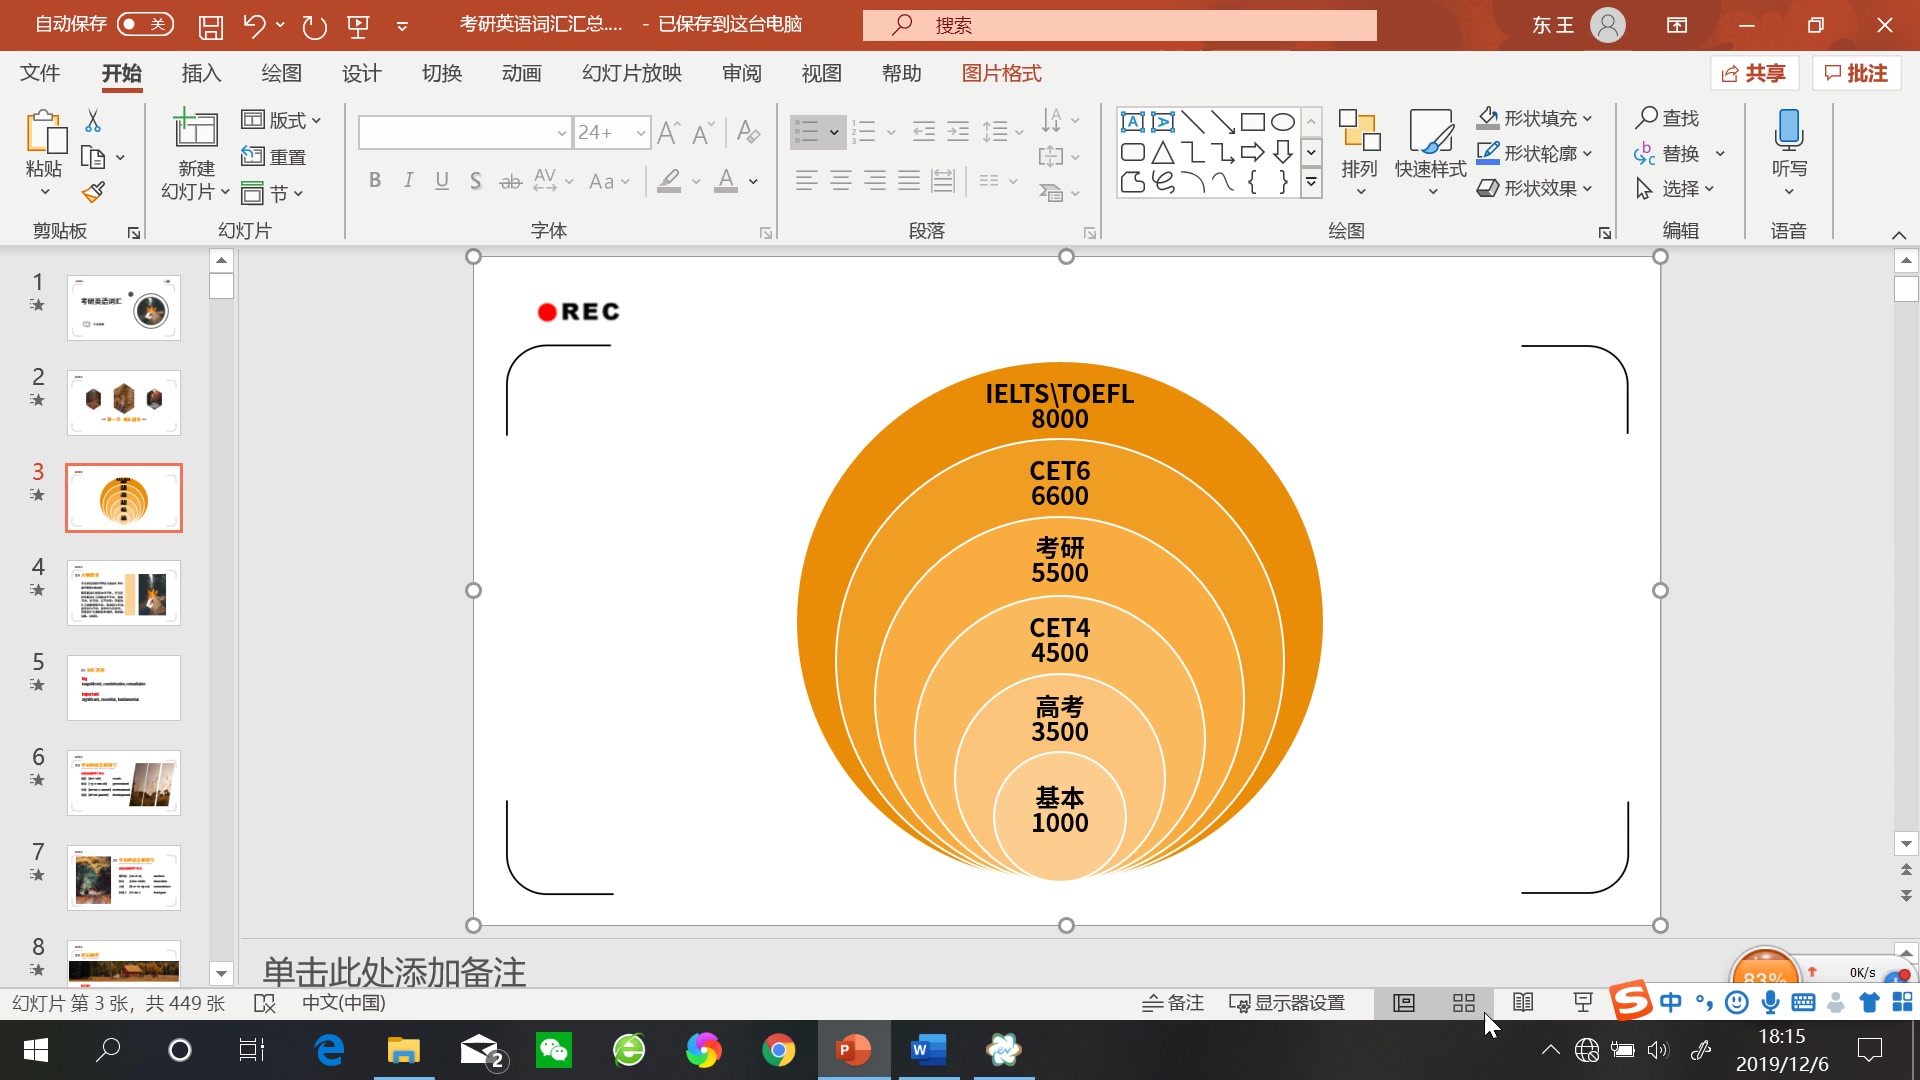This screenshot has width=1920, height=1080.
Task: Select the oval shape in shapes gallery
Action: coord(1283,122)
